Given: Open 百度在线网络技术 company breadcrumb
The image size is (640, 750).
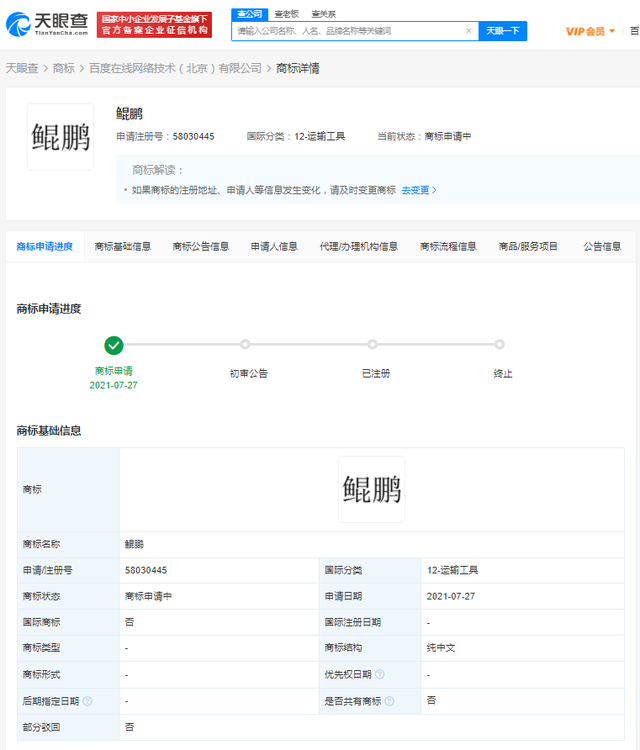Looking at the screenshot, I should tap(176, 68).
